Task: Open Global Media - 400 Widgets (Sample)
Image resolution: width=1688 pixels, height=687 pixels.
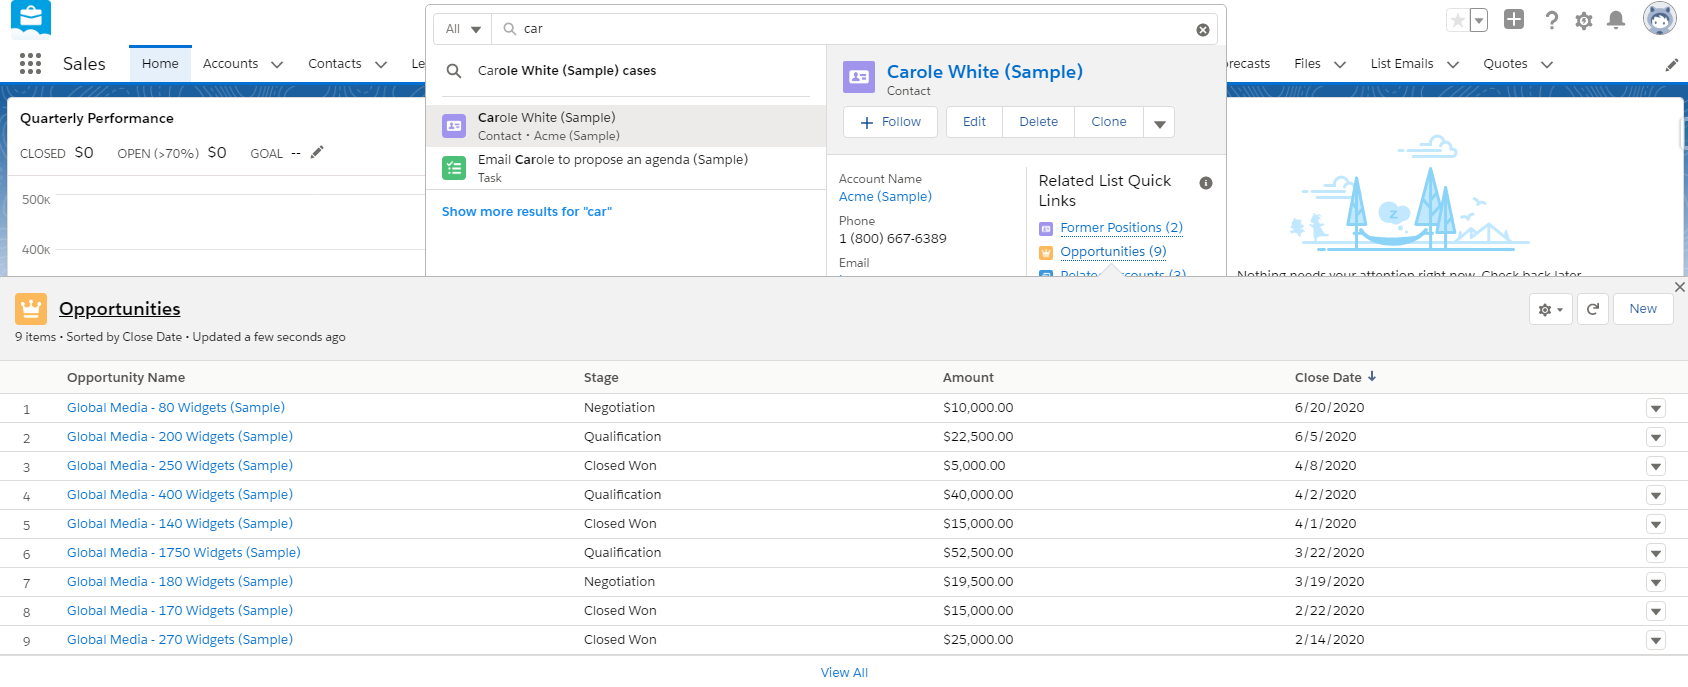Action: 180,495
